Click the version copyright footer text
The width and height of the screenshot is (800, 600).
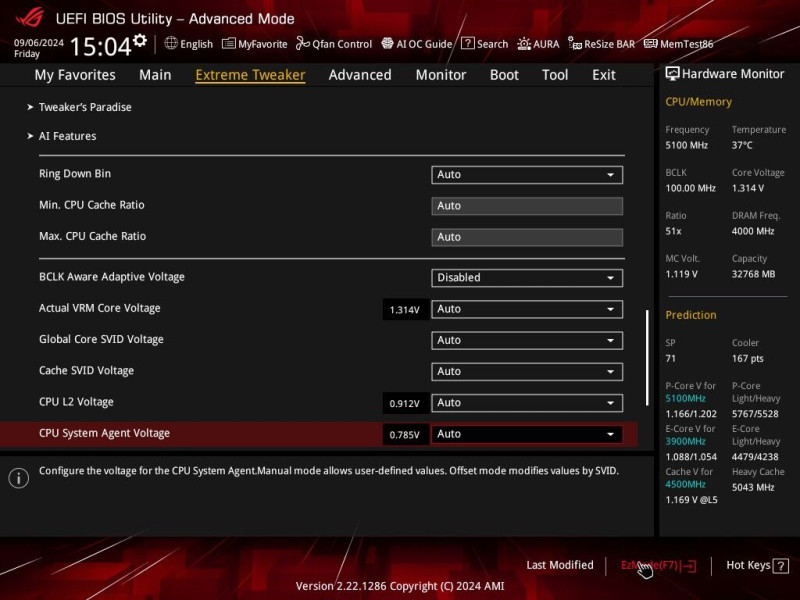point(400,586)
